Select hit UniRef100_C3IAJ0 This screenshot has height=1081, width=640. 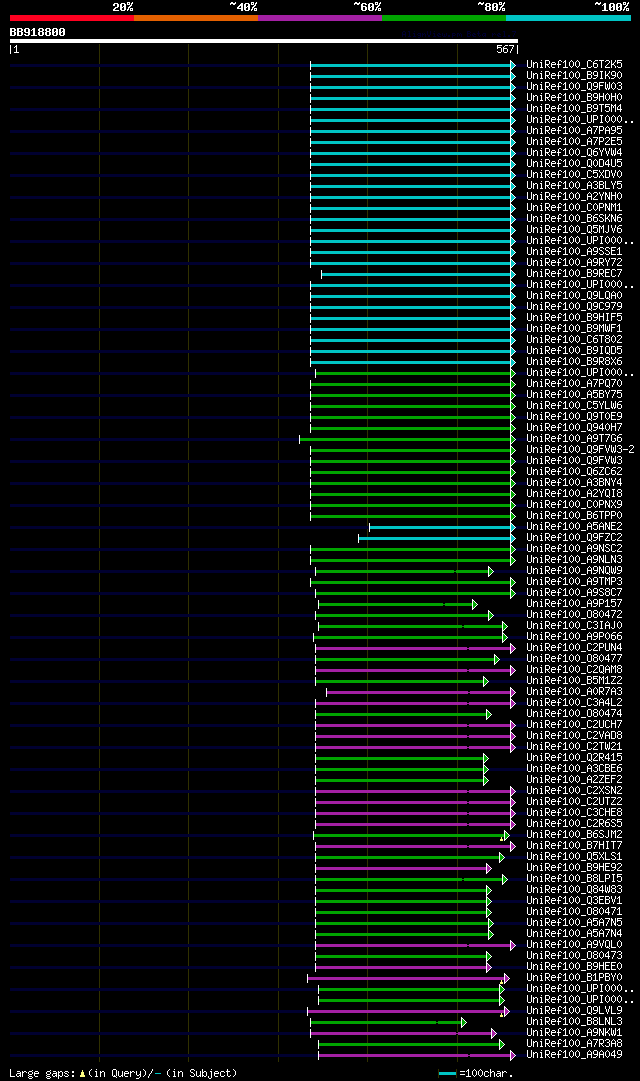574,627
